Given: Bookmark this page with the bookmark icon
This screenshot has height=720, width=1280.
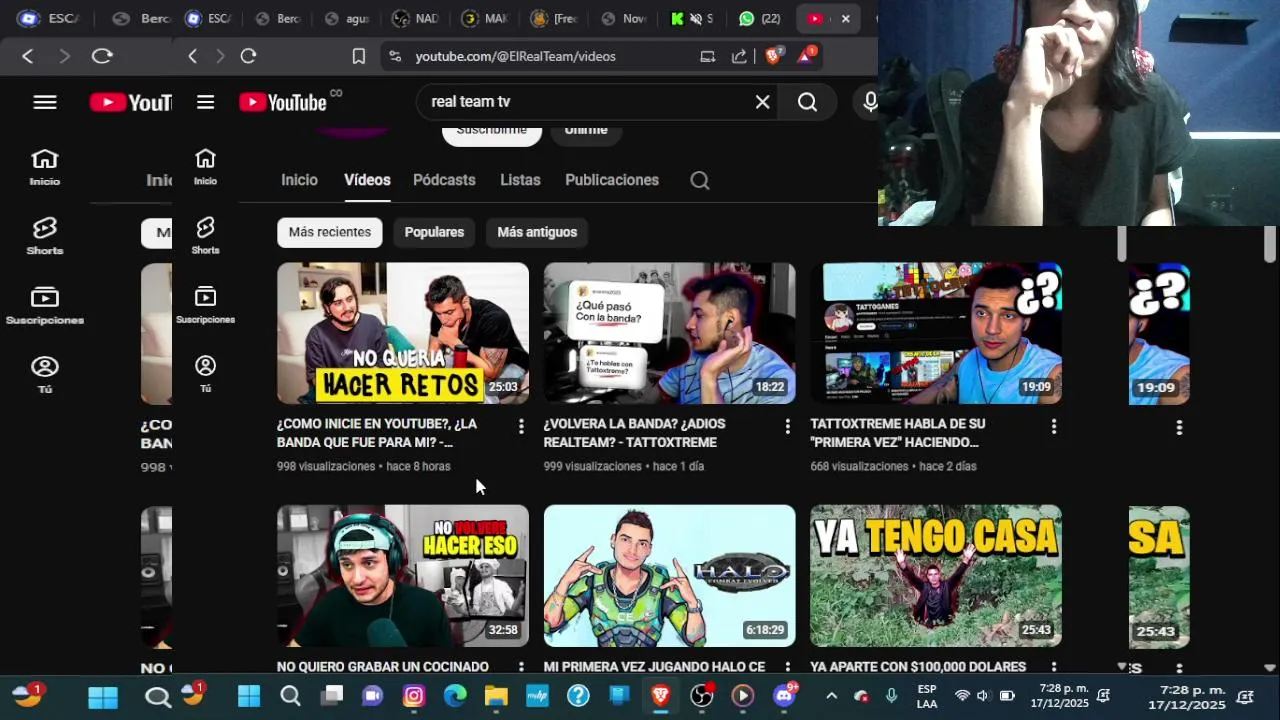Looking at the screenshot, I should [359, 57].
